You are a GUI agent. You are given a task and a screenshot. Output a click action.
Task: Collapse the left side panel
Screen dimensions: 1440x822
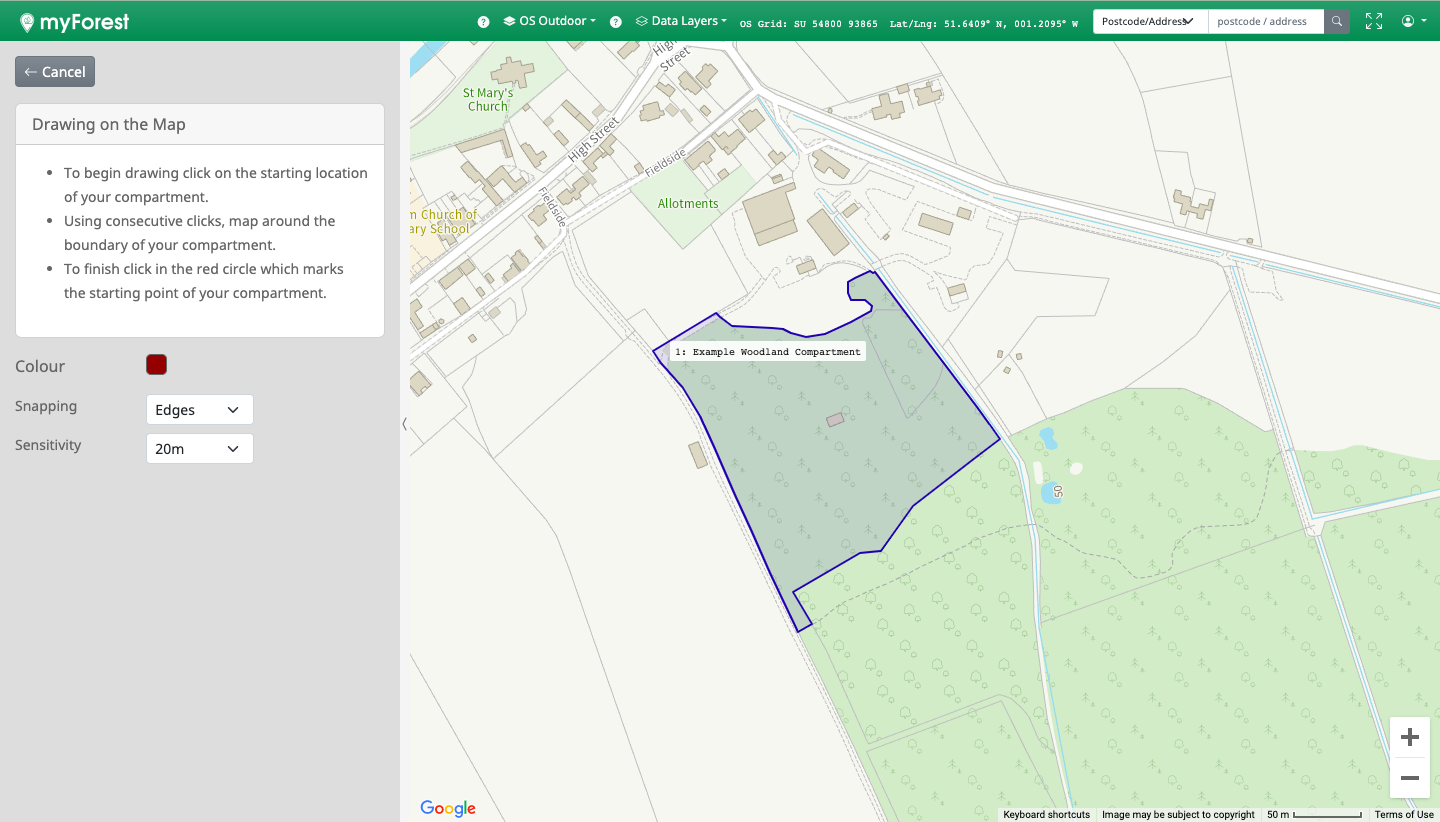click(x=404, y=424)
